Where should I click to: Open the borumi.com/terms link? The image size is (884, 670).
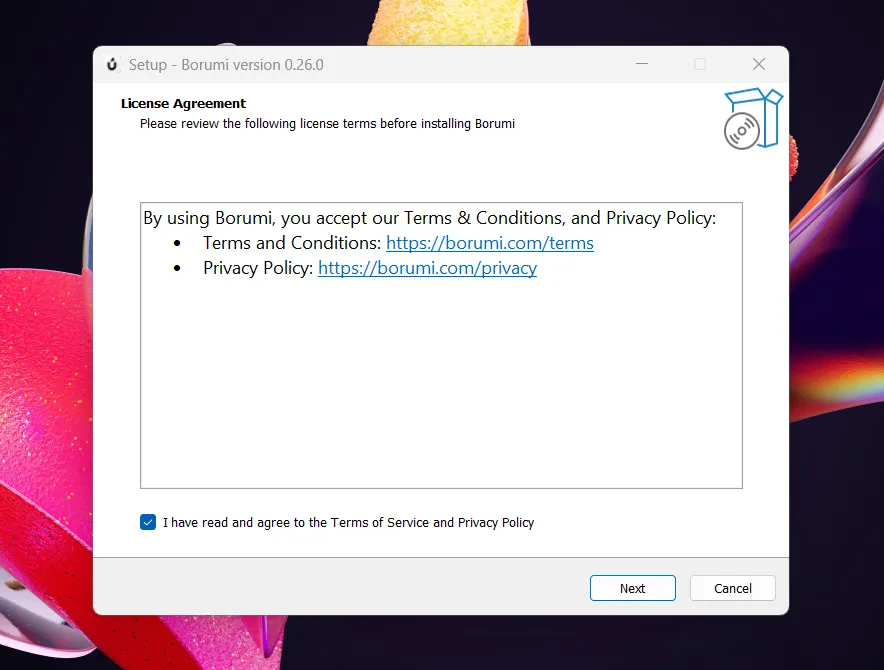click(489, 243)
